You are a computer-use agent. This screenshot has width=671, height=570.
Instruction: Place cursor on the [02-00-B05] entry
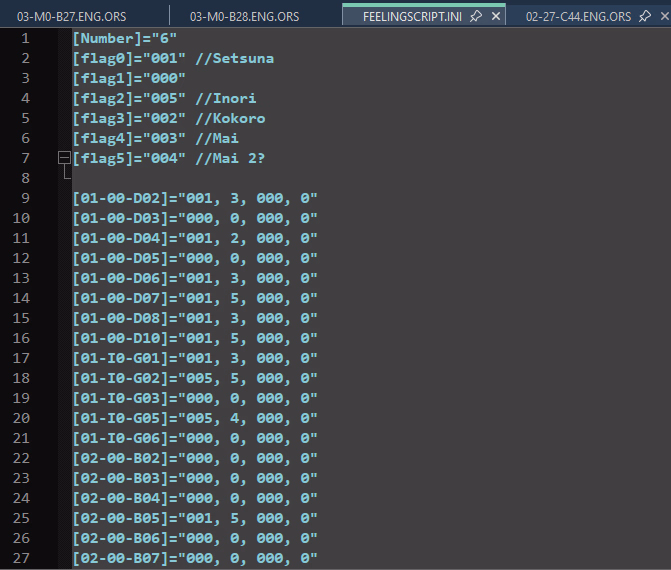(195, 518)
